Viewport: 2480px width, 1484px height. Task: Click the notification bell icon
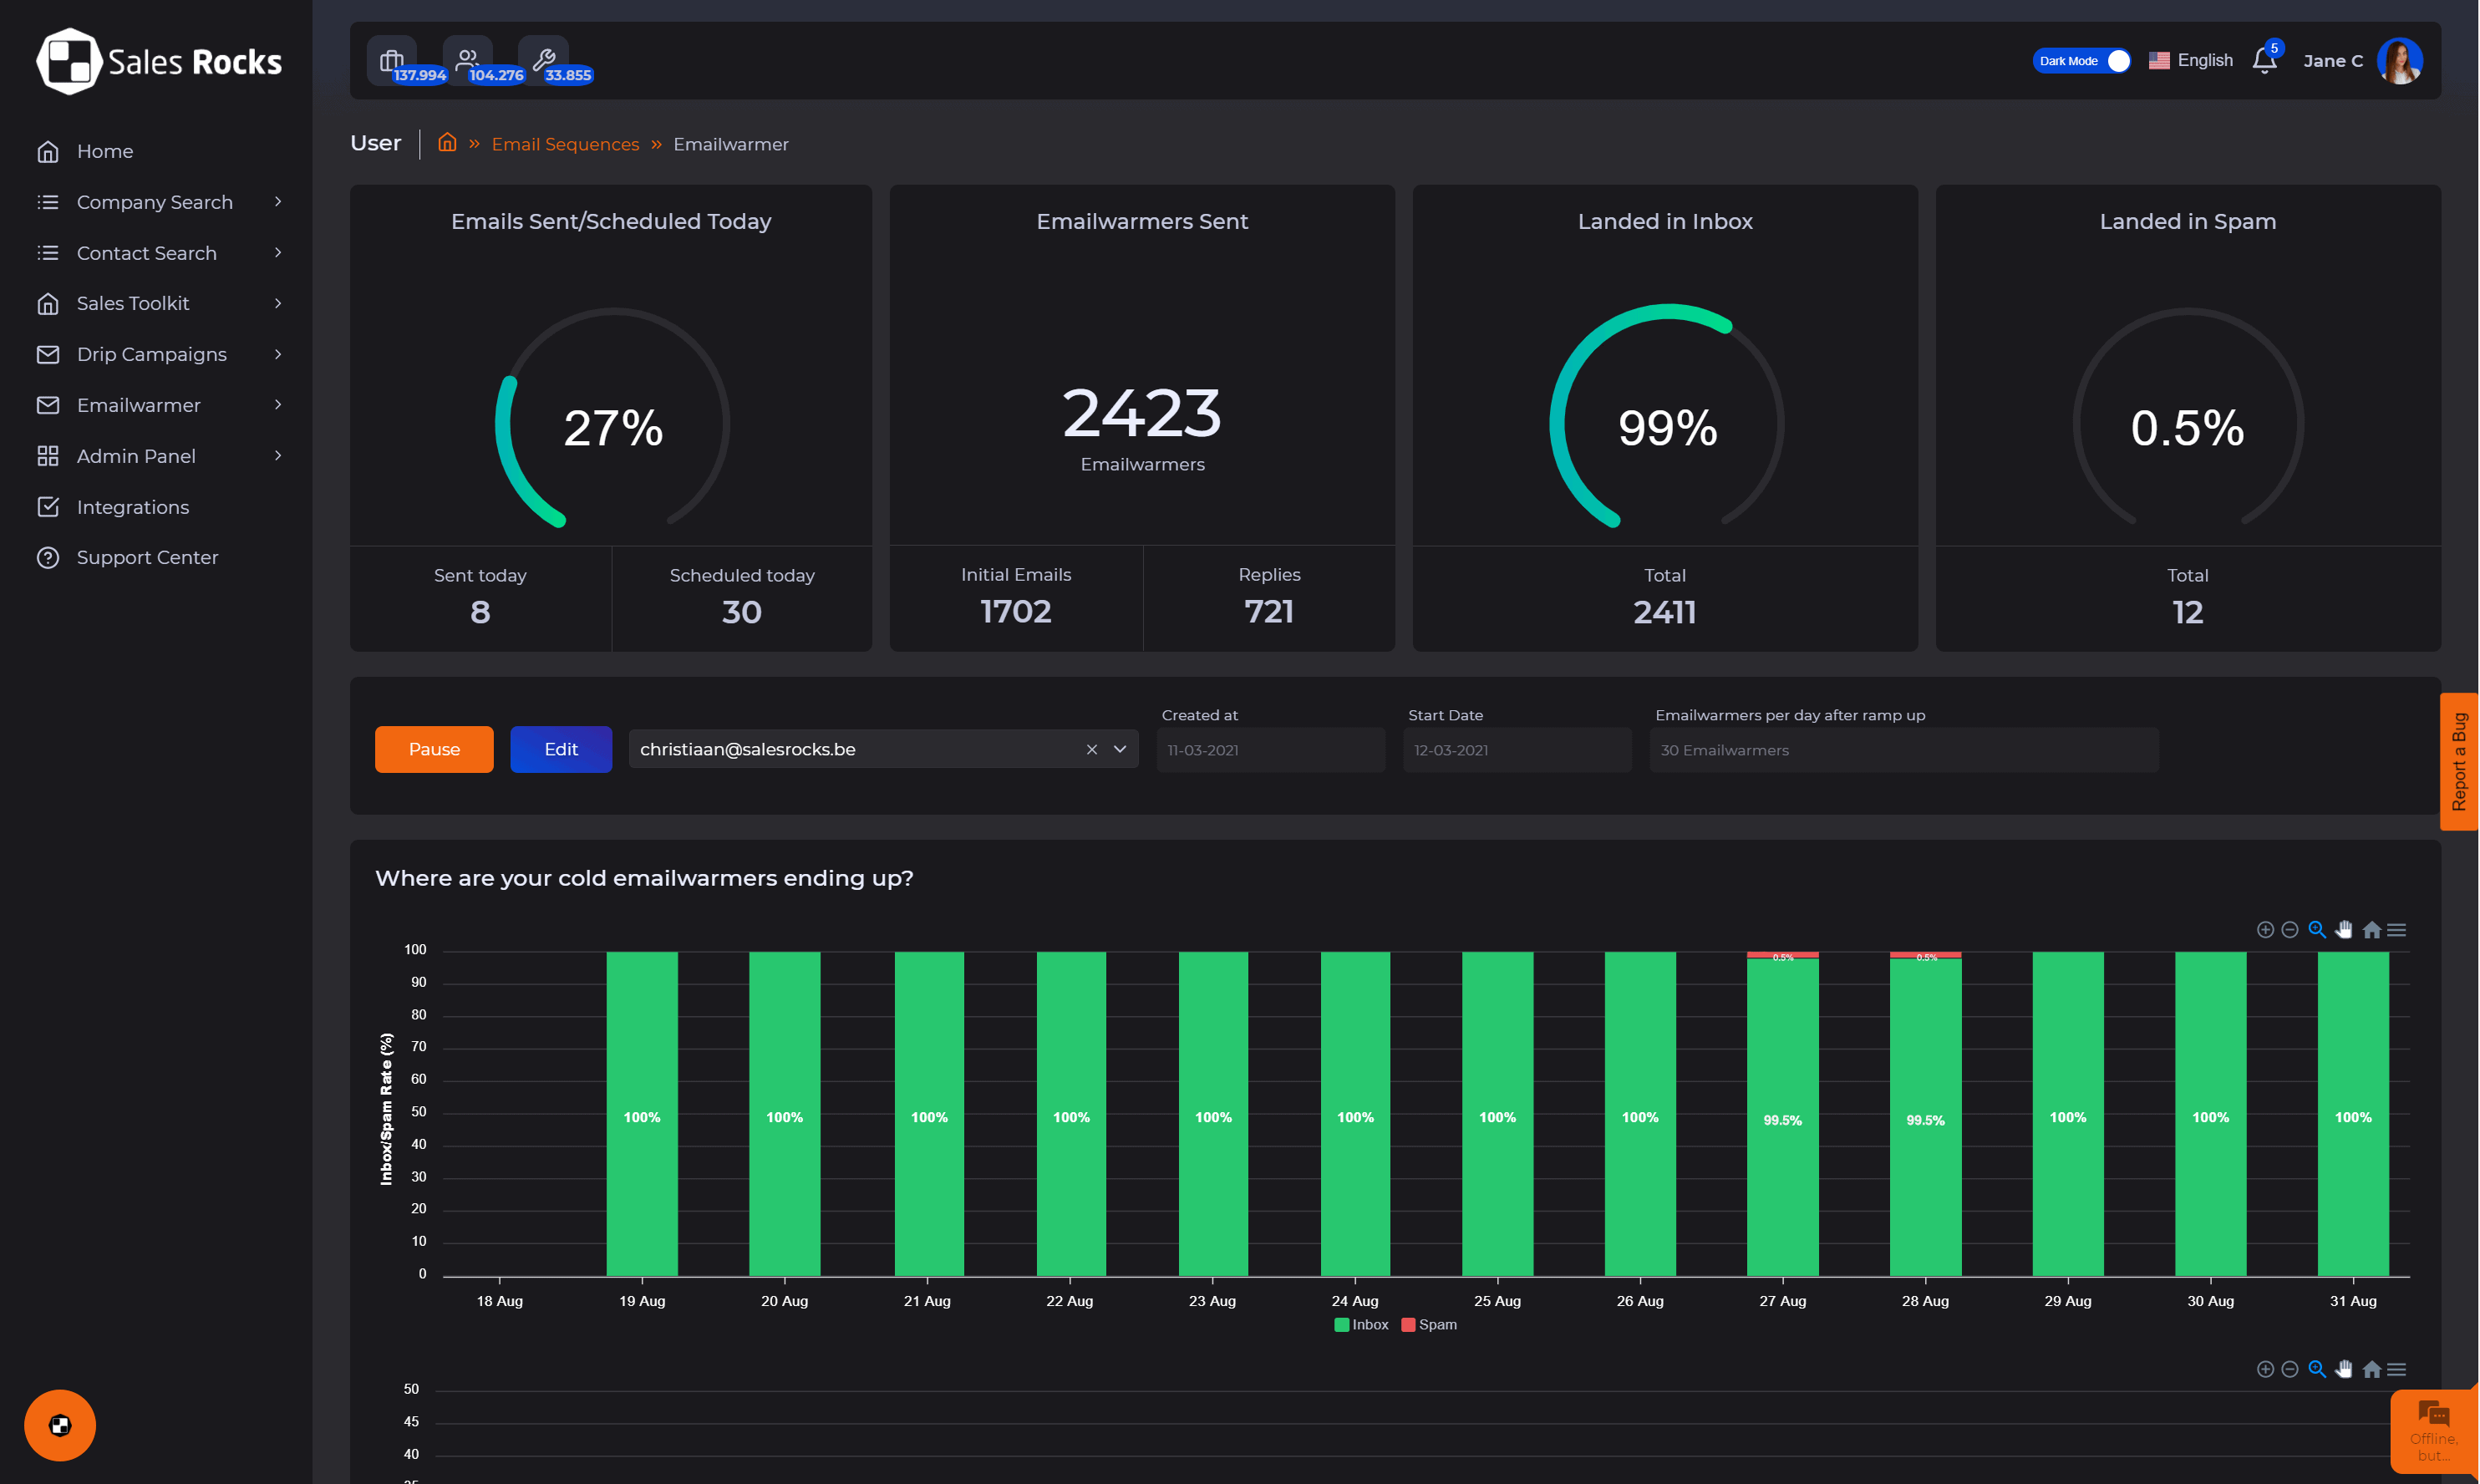coord(2264,61)
